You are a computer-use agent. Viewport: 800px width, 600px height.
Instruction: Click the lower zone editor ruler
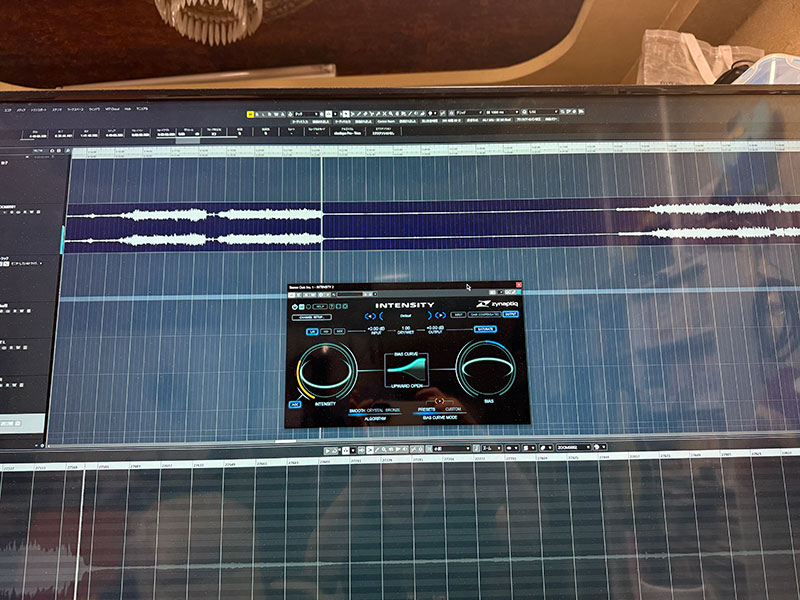(x=400, y=459)
